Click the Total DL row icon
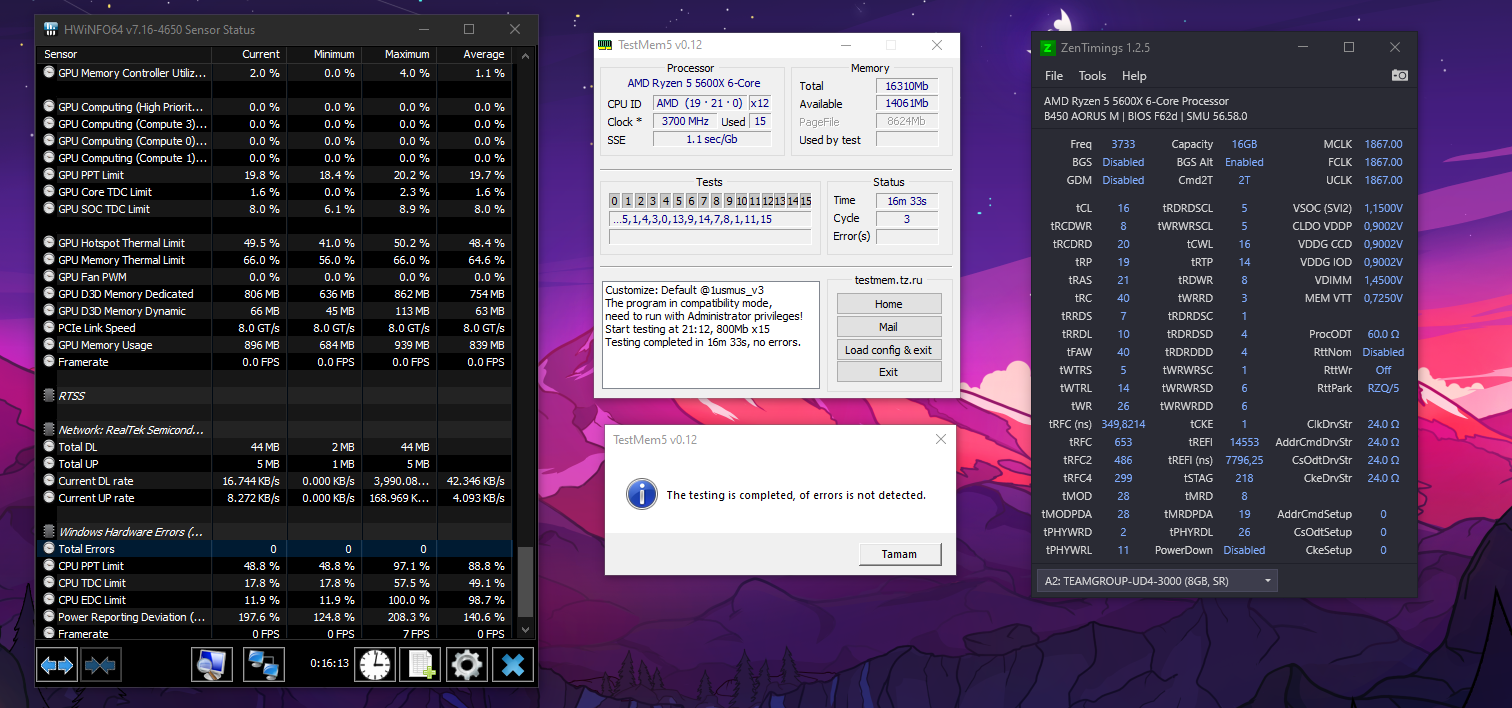1512x708 pixels. 50,447
